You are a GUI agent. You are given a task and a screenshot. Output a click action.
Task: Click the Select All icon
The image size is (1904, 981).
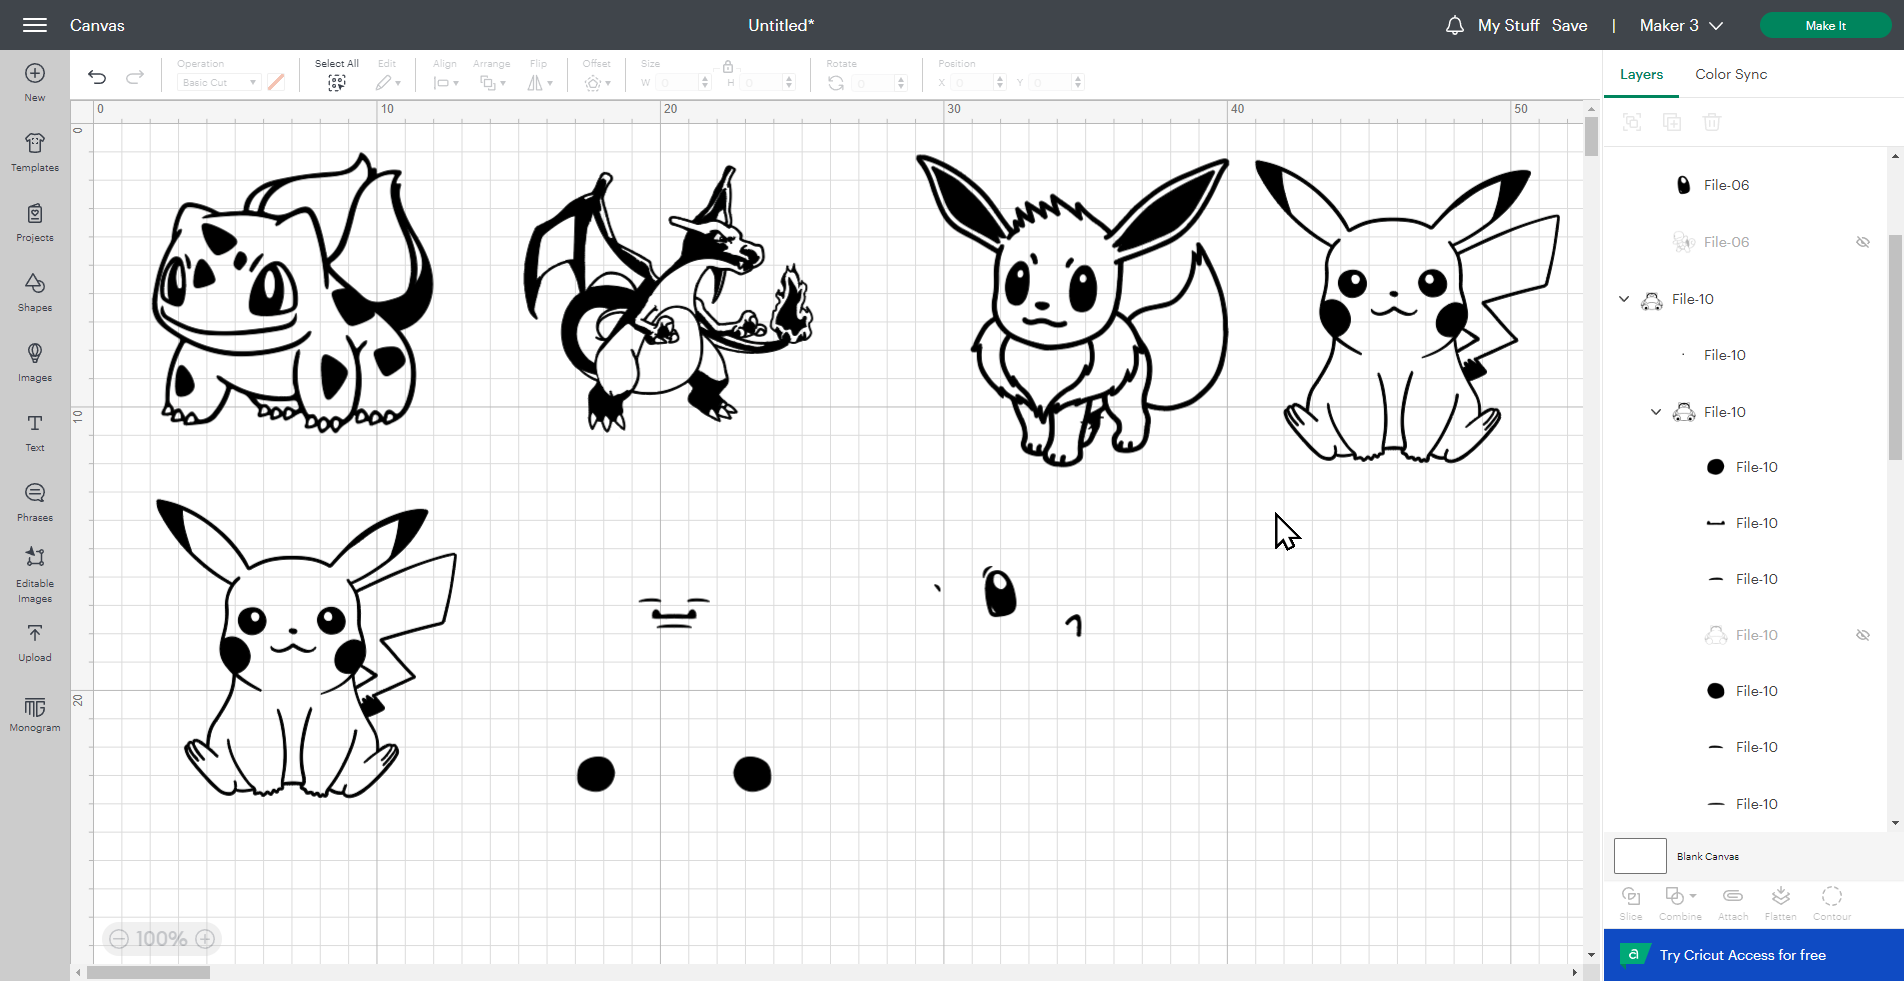coord(337,82)
